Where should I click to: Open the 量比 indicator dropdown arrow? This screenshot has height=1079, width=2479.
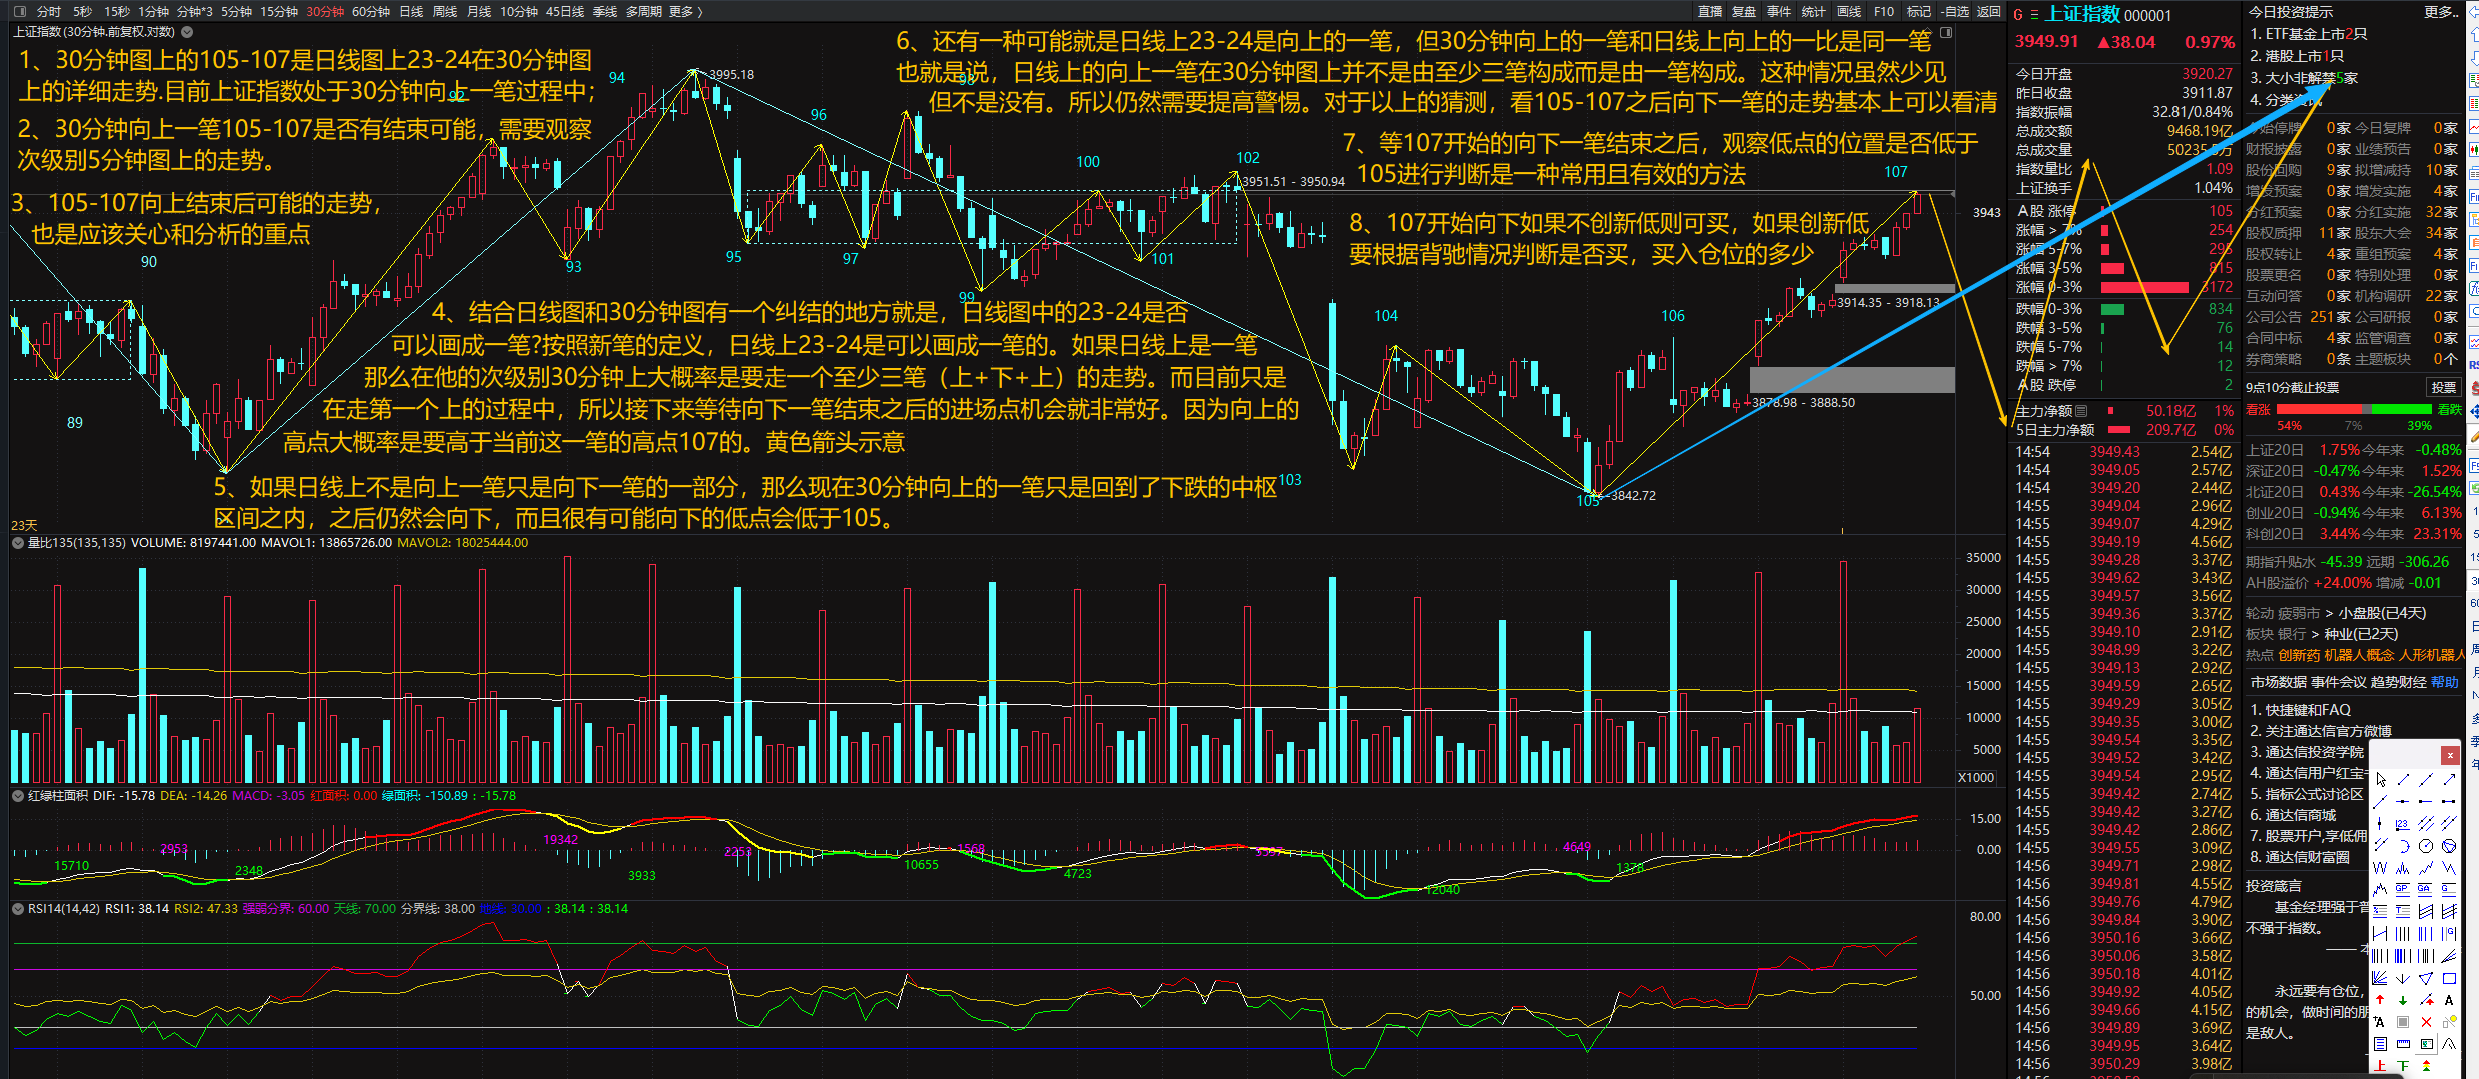tap(17, 543)
